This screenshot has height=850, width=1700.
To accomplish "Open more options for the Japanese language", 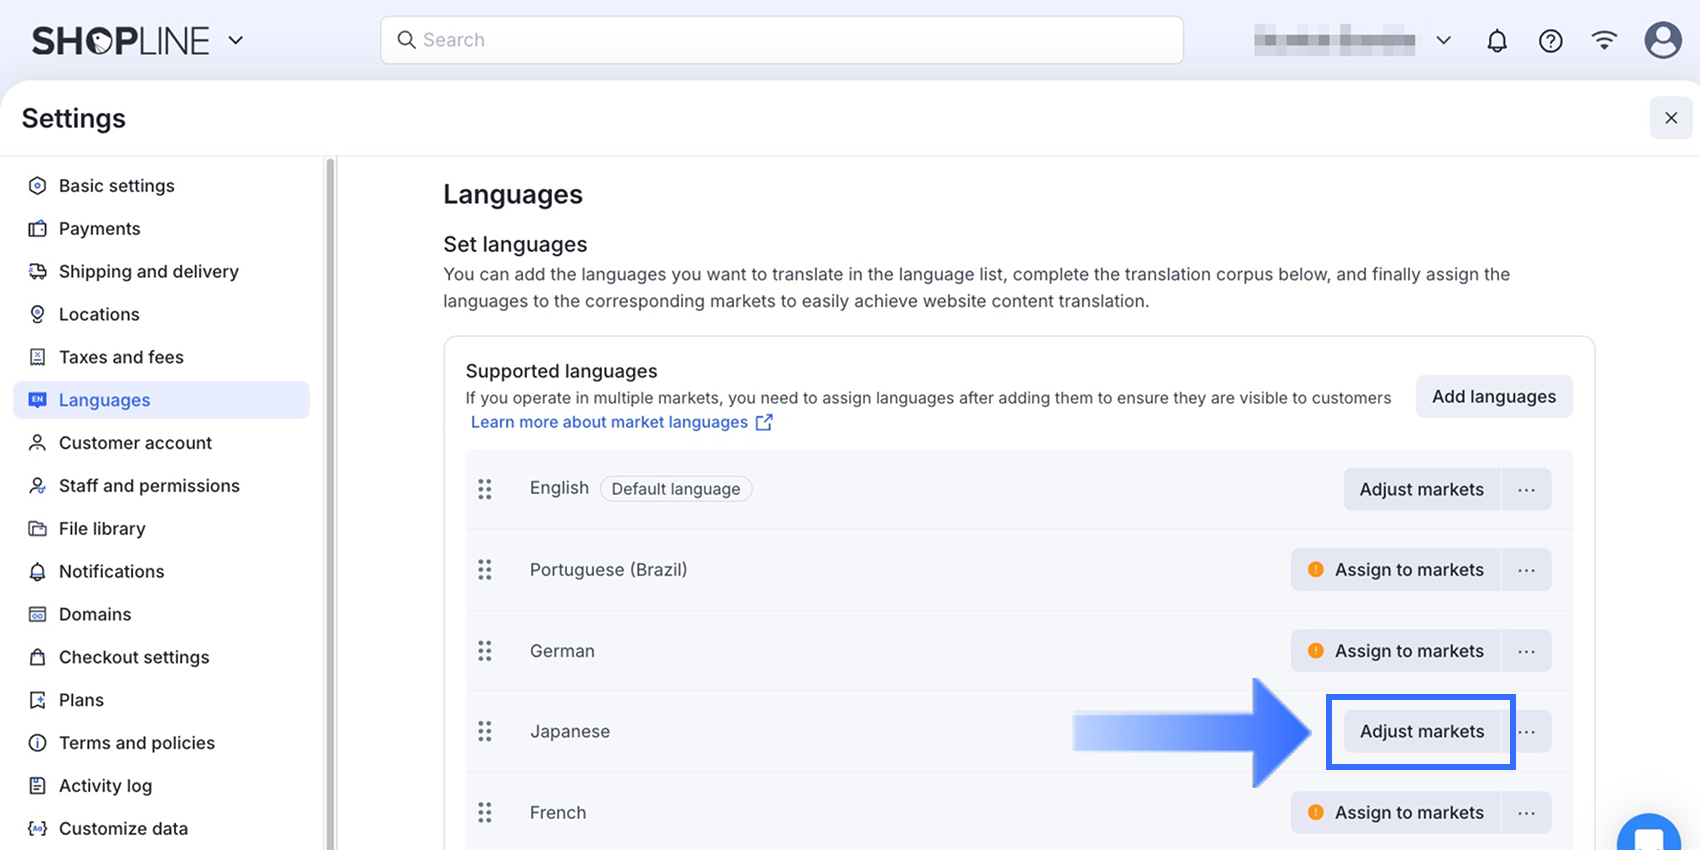I will (x=1528, y=732).
